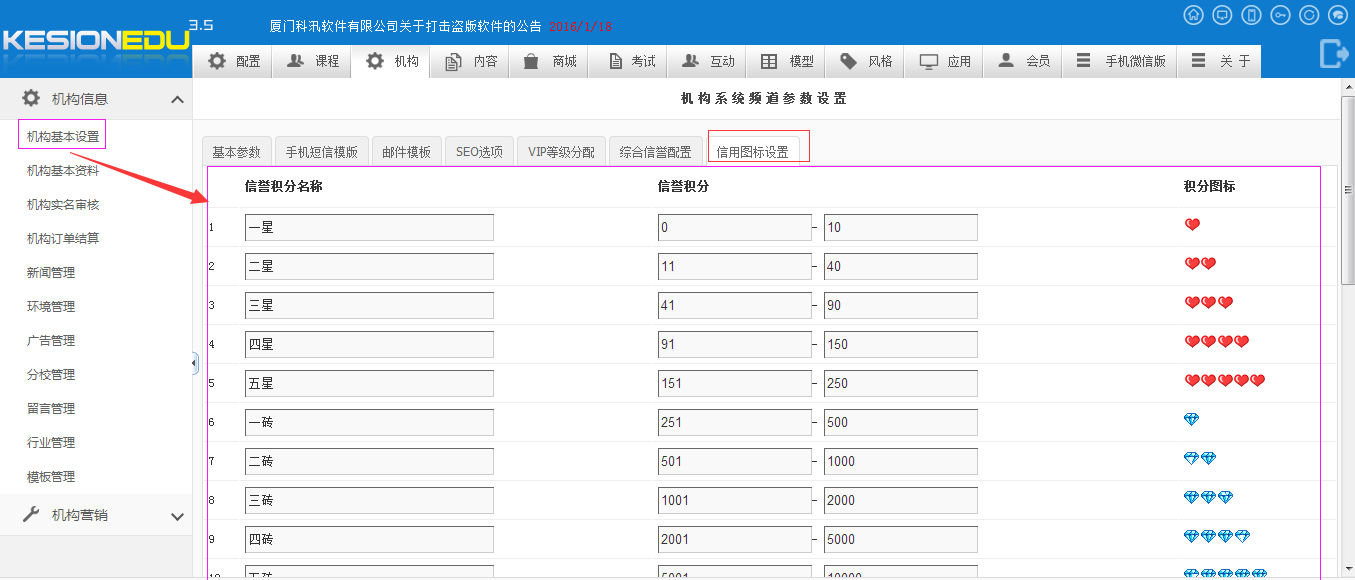
Task: Click the circular refresh icon in header
Action: 1309,15
